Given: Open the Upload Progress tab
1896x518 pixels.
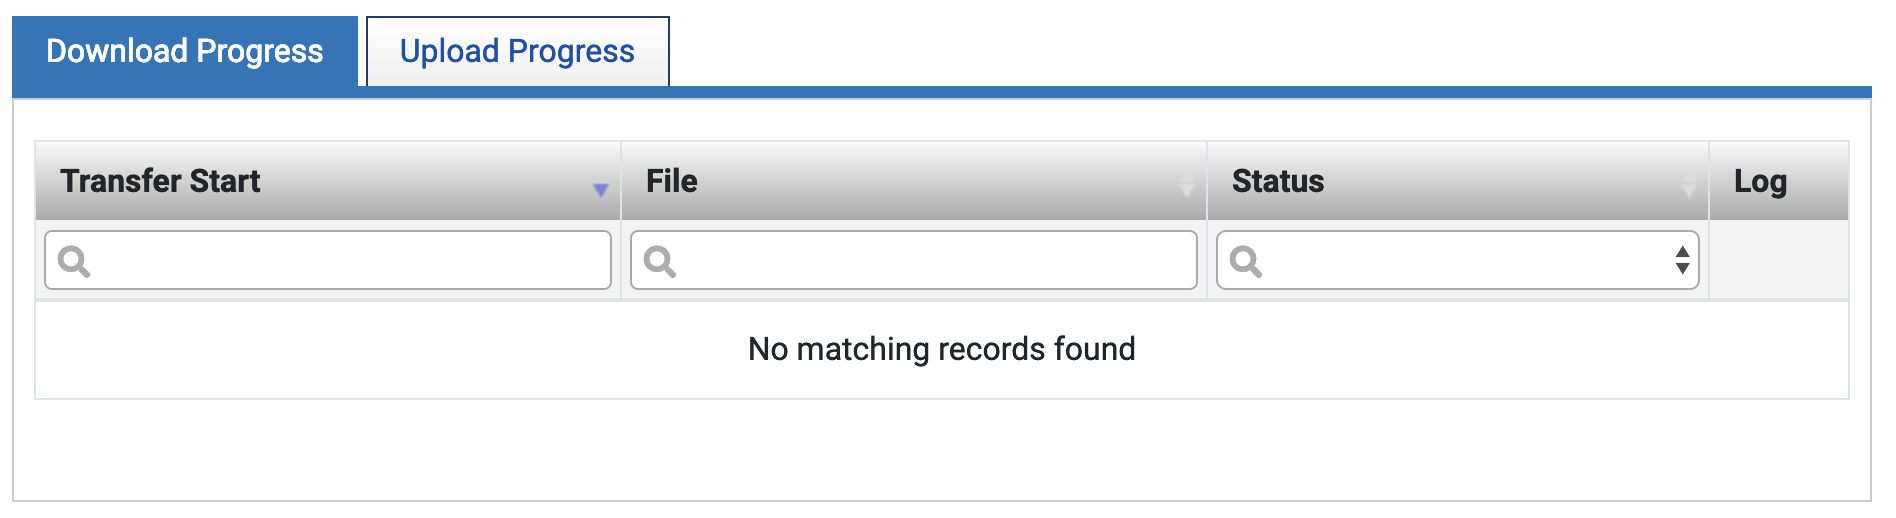Looking at the screenshot, I should click(517, 52).
